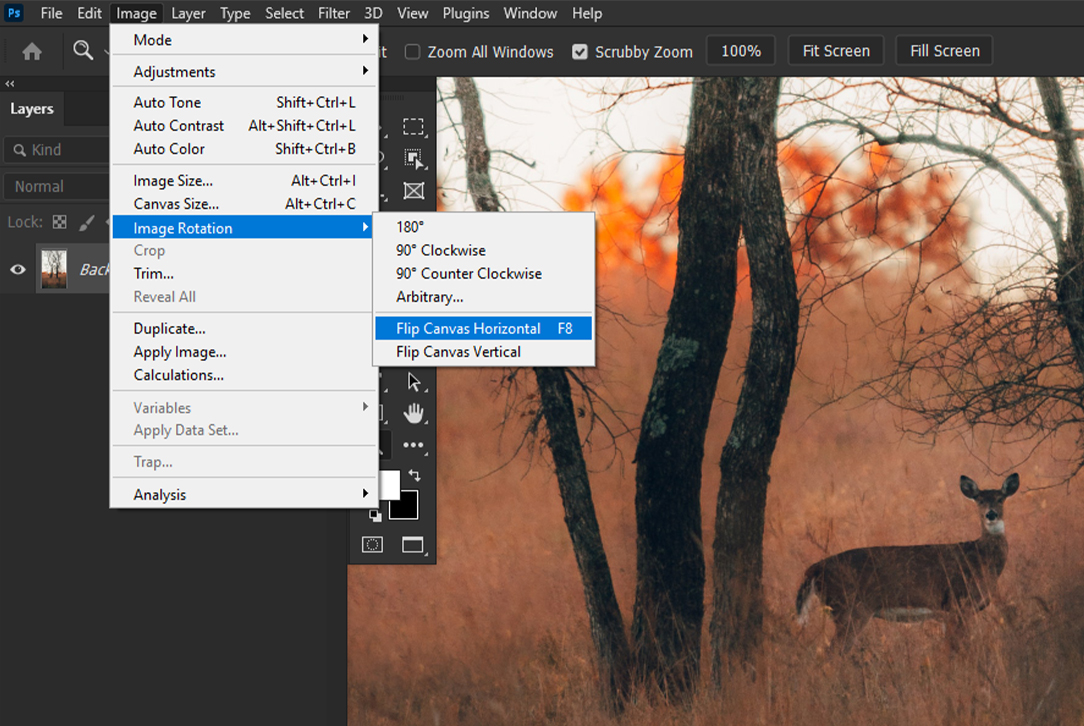Viewport: 1084px width, 726px height.
Task: Change the Screen Mode
Action: (x=414, y=543)
